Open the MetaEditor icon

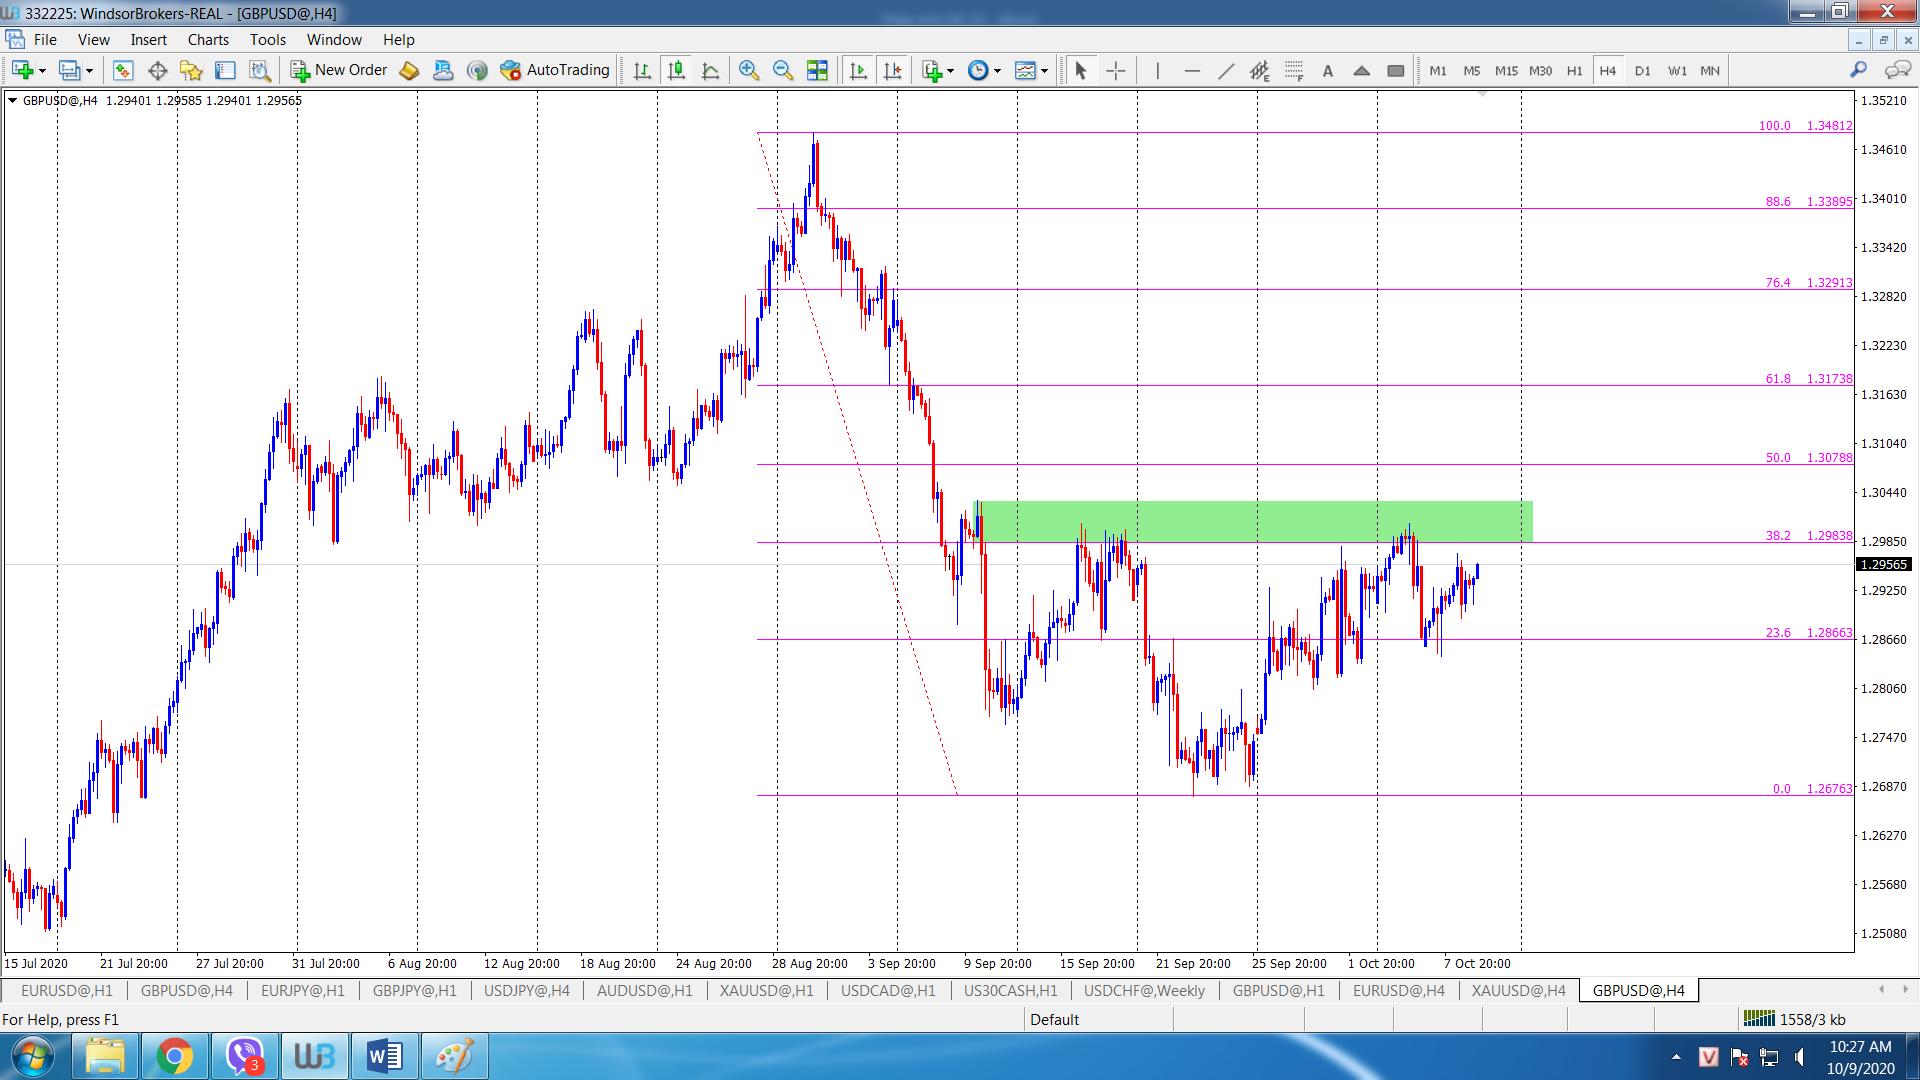409,70
